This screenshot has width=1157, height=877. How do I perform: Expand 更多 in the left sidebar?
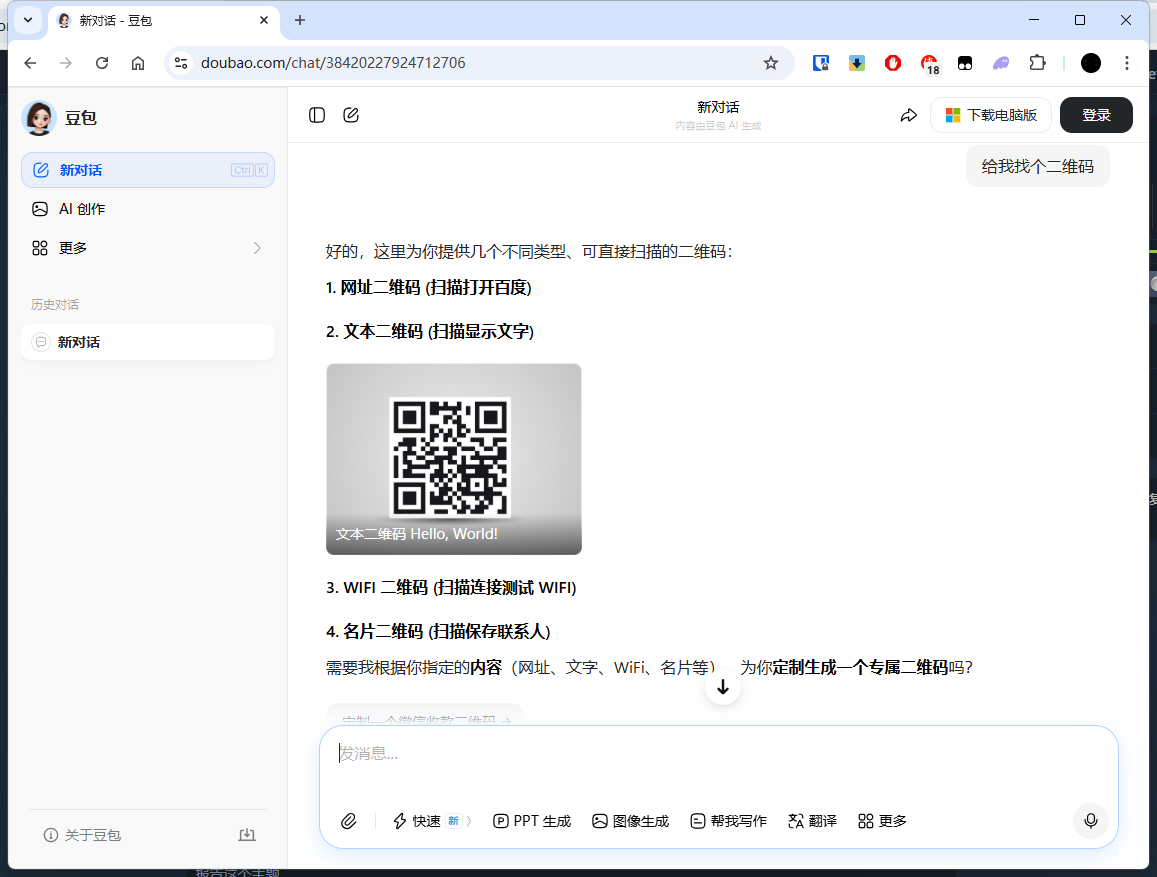[x=148, y=248]
